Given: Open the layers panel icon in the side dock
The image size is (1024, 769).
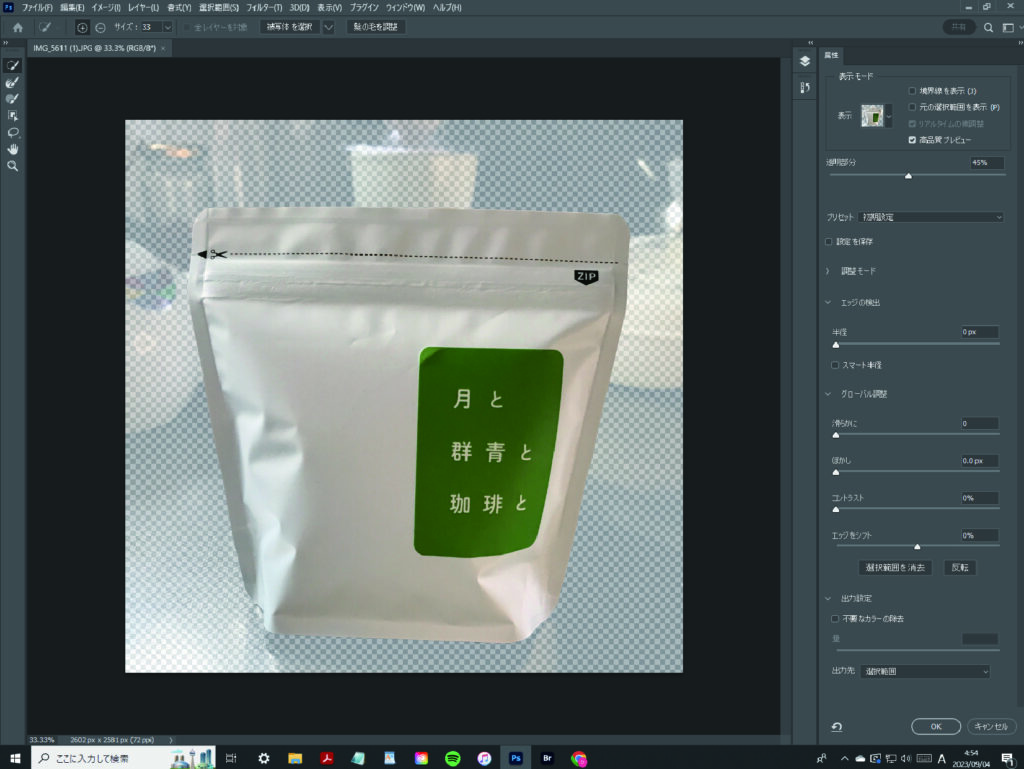Looking at the screenshot, I should [x=805, y=61].
